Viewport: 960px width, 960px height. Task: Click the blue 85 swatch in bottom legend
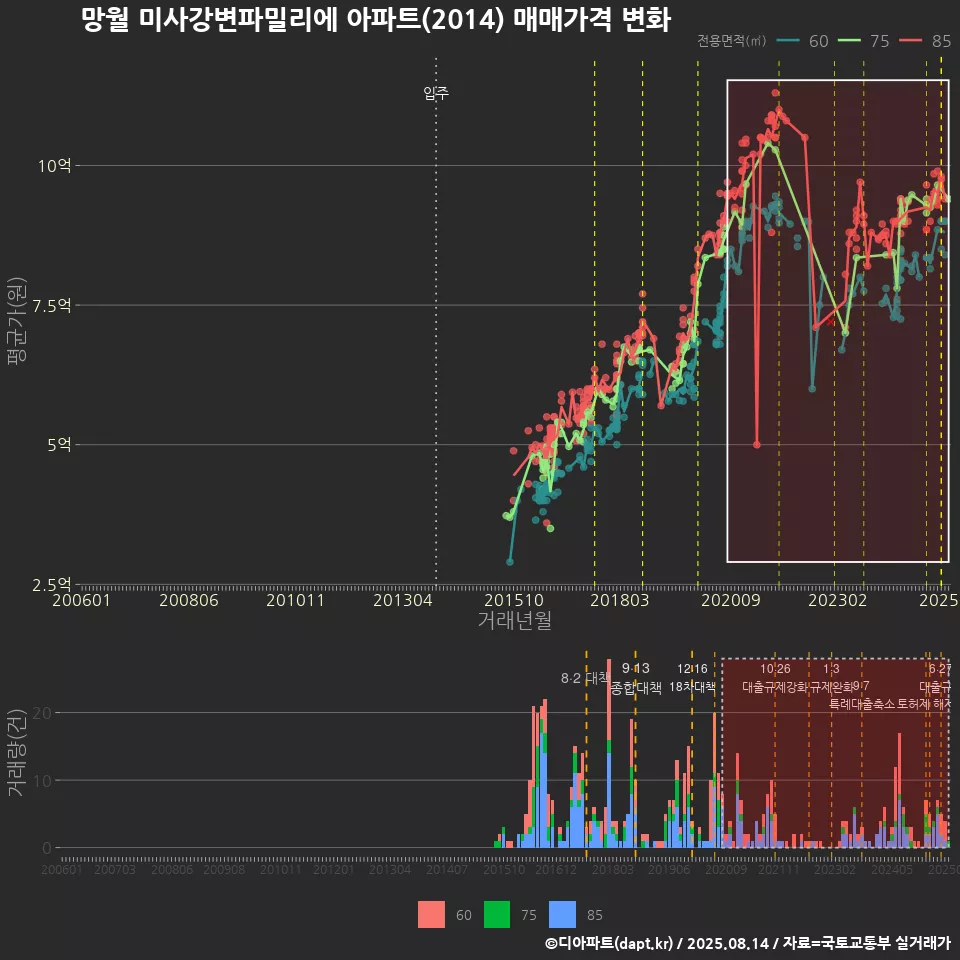pos(562,915)
